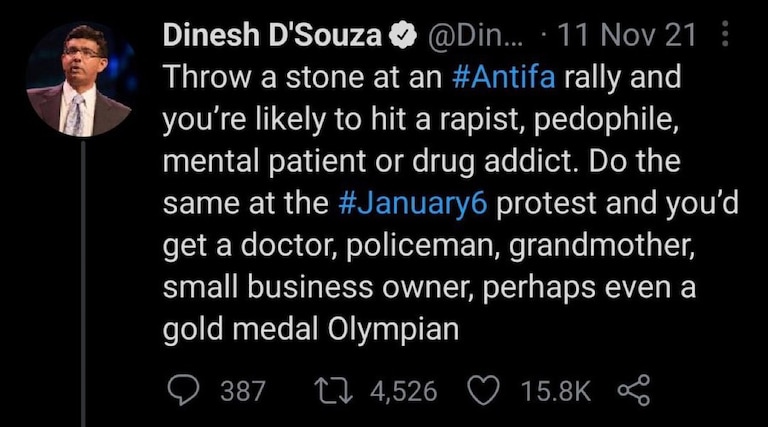Screen dimensions: 768x427
Task: Click the 4,526 retweets count
Action: tap(403, 391)
